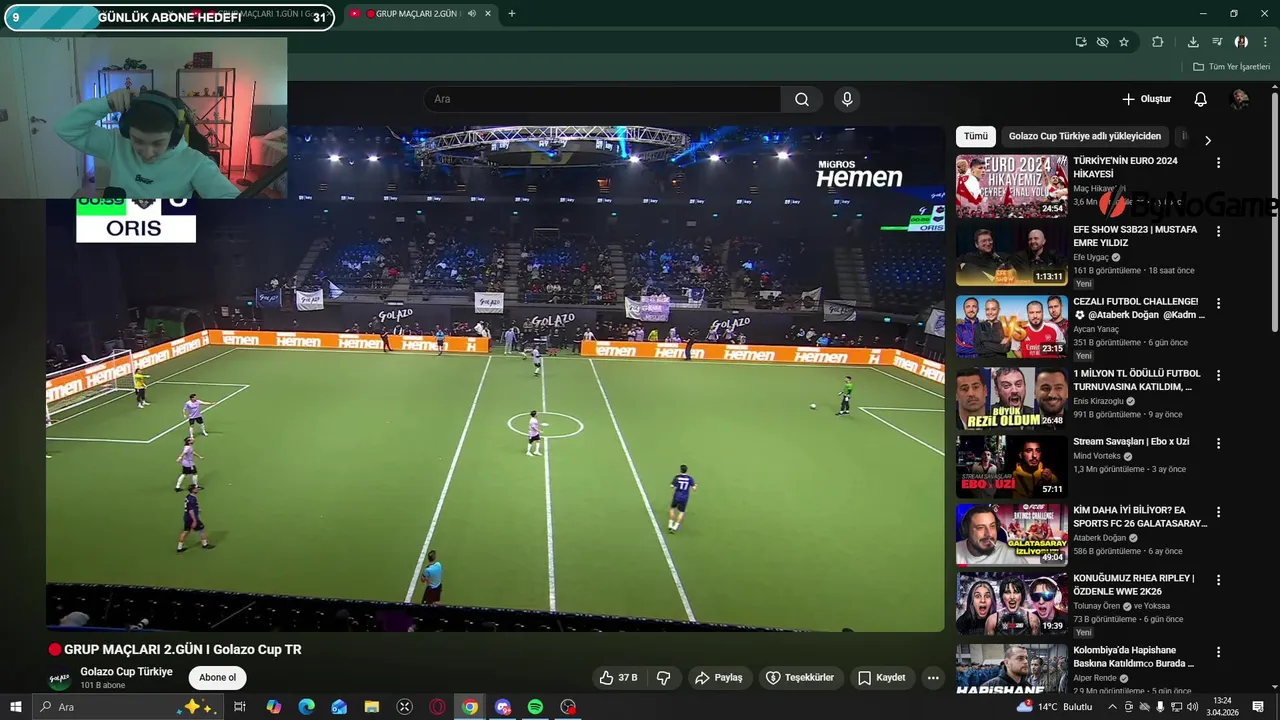Open EFE SHOW S3B23 video thumbnail
Viewport: 1280px width, 720px height.
tap(1011, 254)
